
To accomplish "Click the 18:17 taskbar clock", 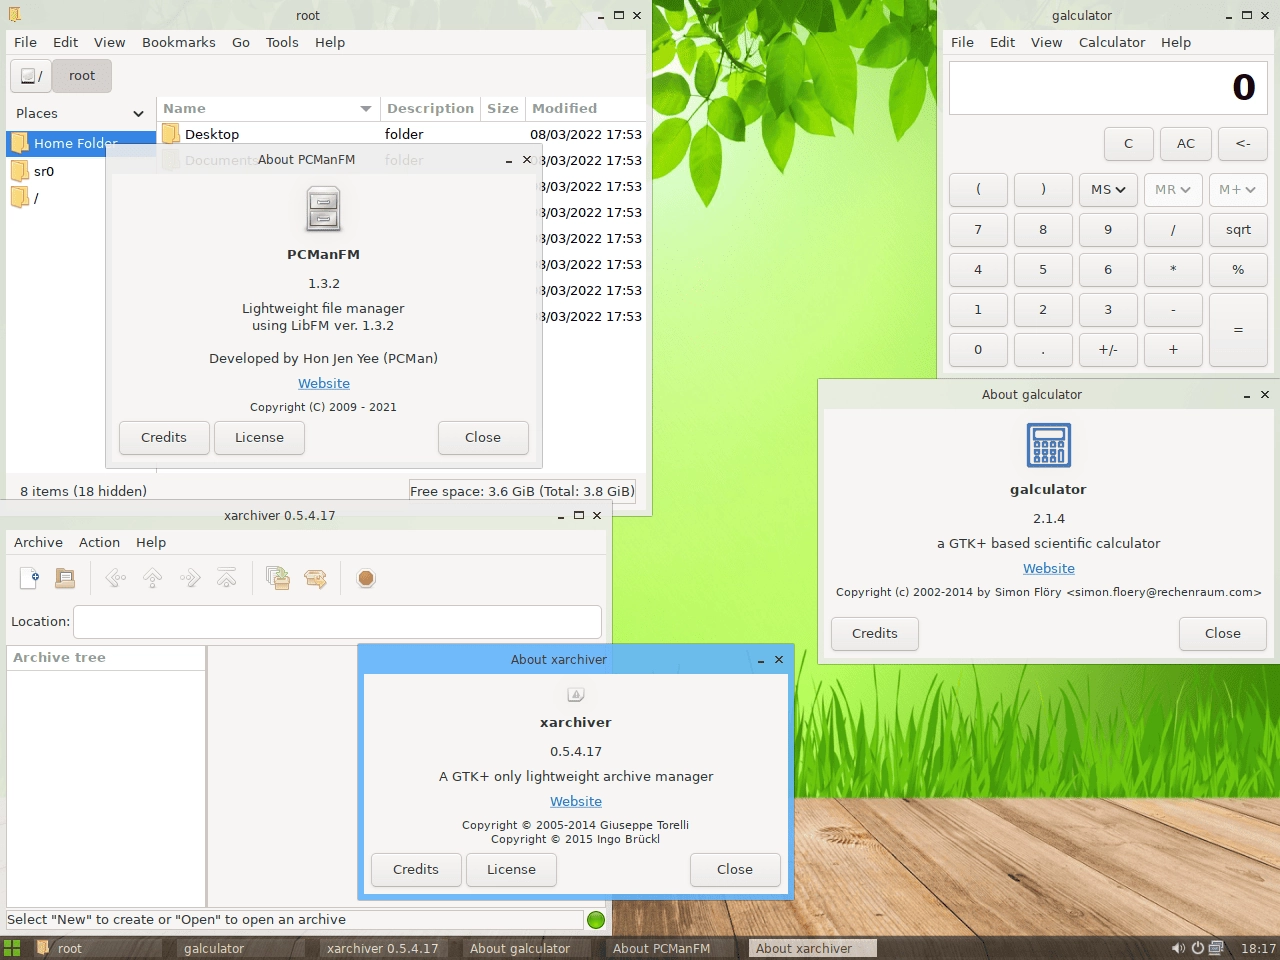I will [1258, 948].
